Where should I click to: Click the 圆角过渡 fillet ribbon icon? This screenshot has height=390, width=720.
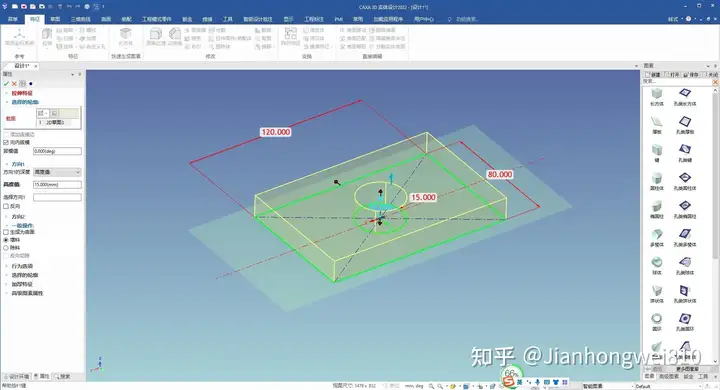[x=156, y=37]
